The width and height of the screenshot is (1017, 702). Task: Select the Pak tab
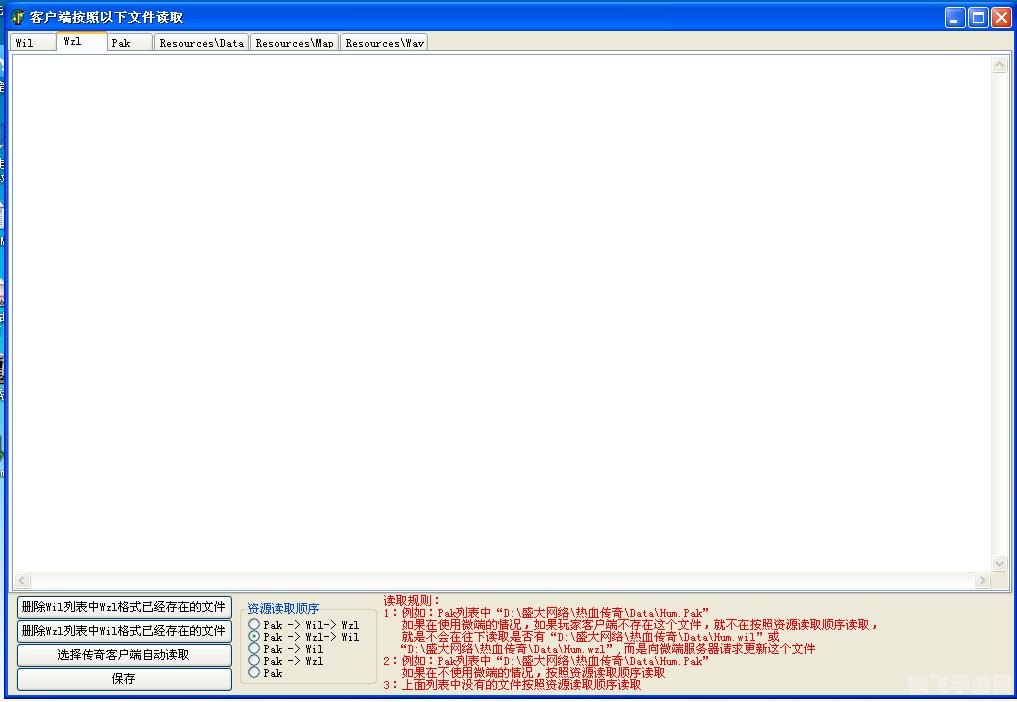click(x=129, y=43)
